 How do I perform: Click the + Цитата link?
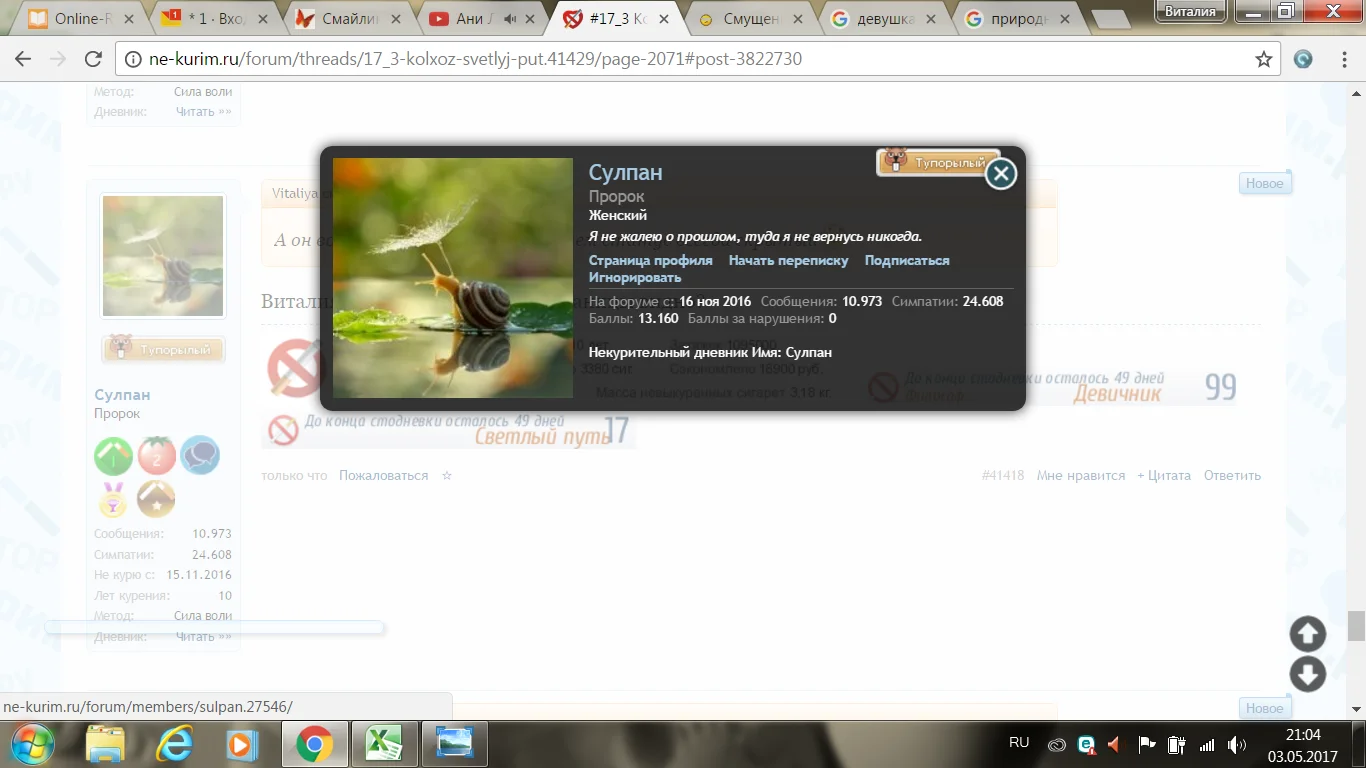point(1164,476)
